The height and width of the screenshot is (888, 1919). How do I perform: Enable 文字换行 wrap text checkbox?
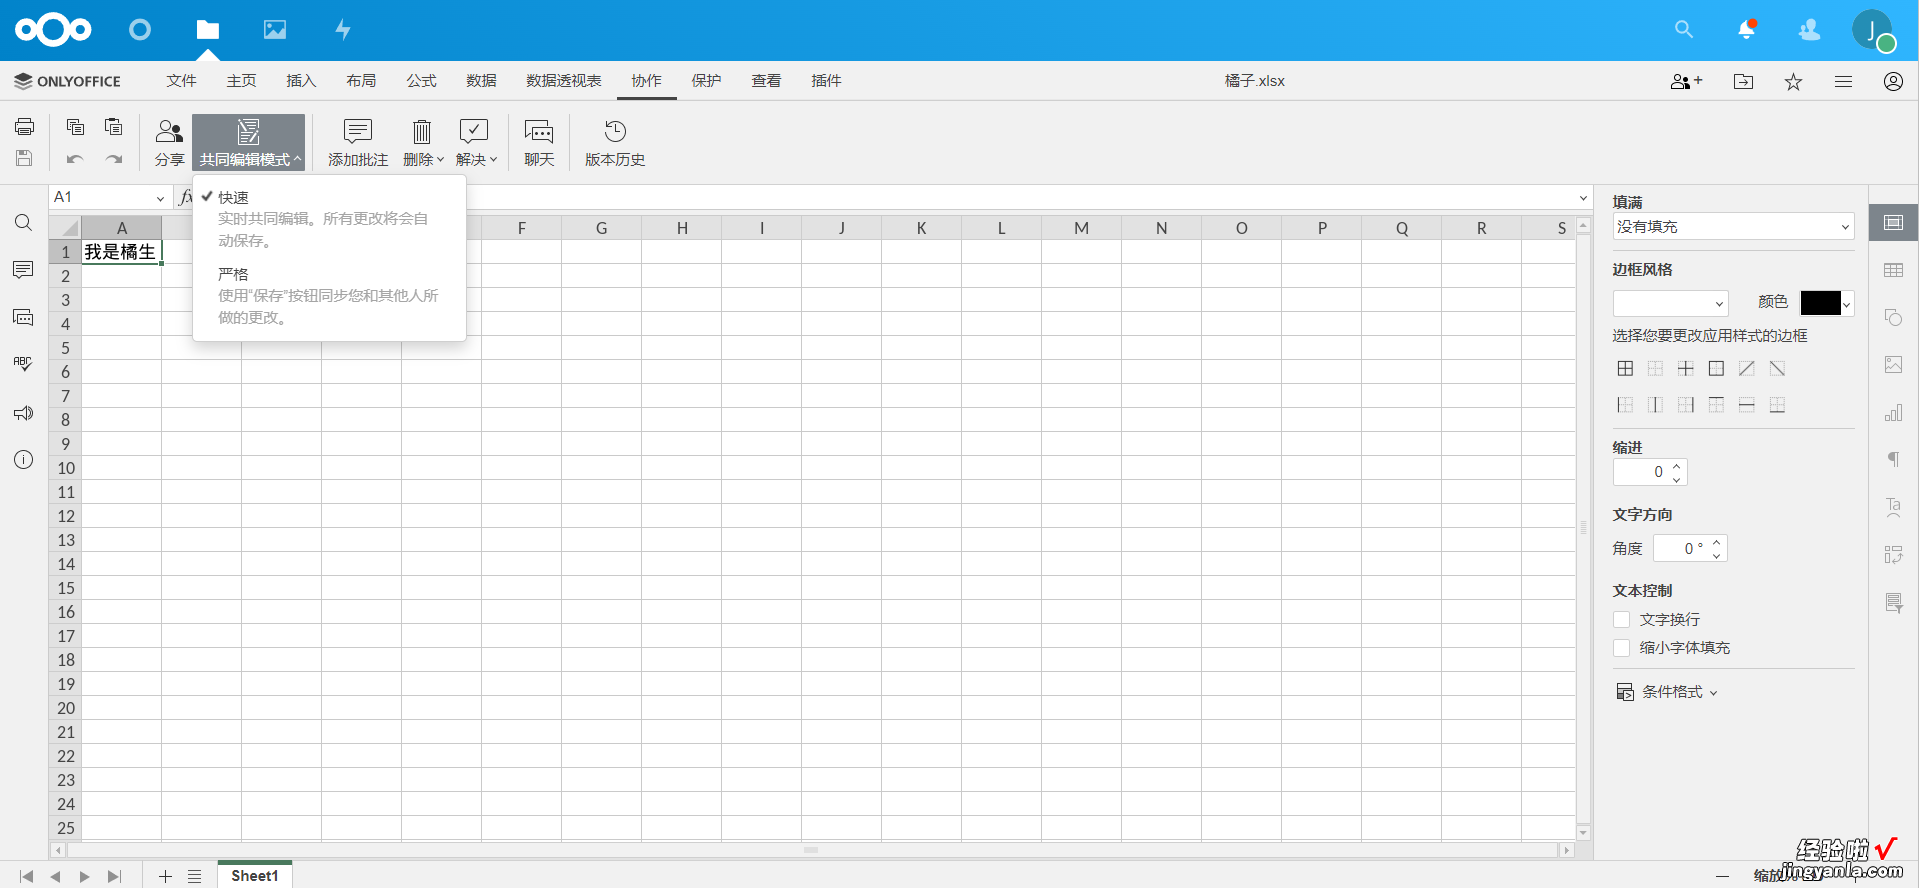click(1622, 620)
